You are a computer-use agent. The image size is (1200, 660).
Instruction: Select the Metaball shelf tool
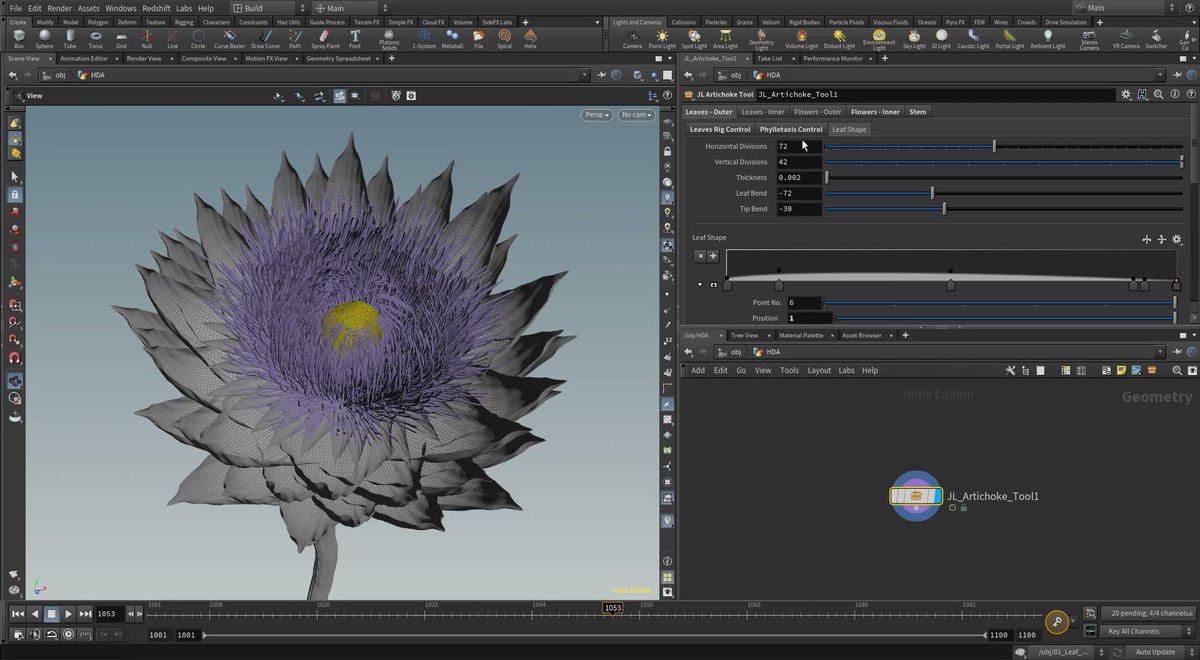(452, 39)
